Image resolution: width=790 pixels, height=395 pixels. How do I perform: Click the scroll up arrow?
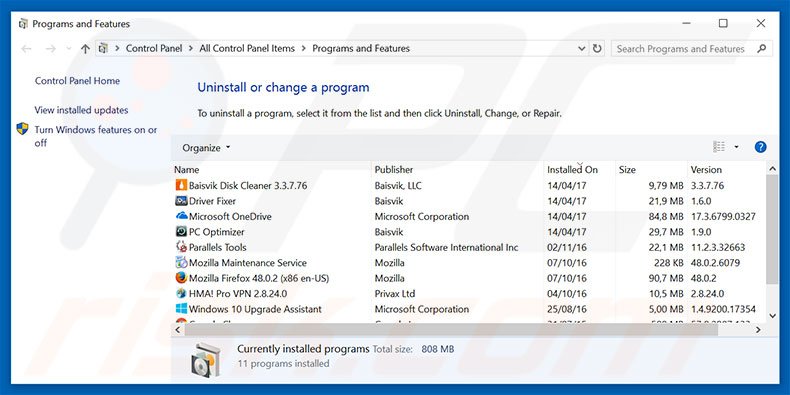[772, 168]
